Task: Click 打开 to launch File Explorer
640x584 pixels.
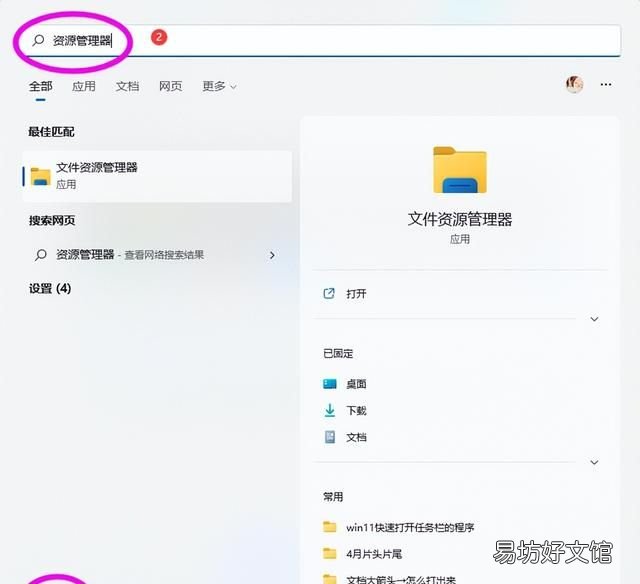Action: coord(356,294)
